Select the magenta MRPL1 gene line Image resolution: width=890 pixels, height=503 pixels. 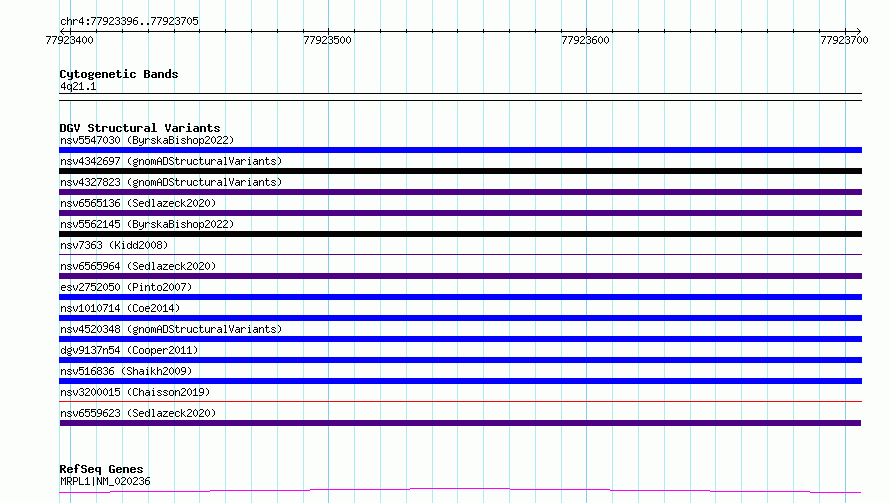[460, 491]
